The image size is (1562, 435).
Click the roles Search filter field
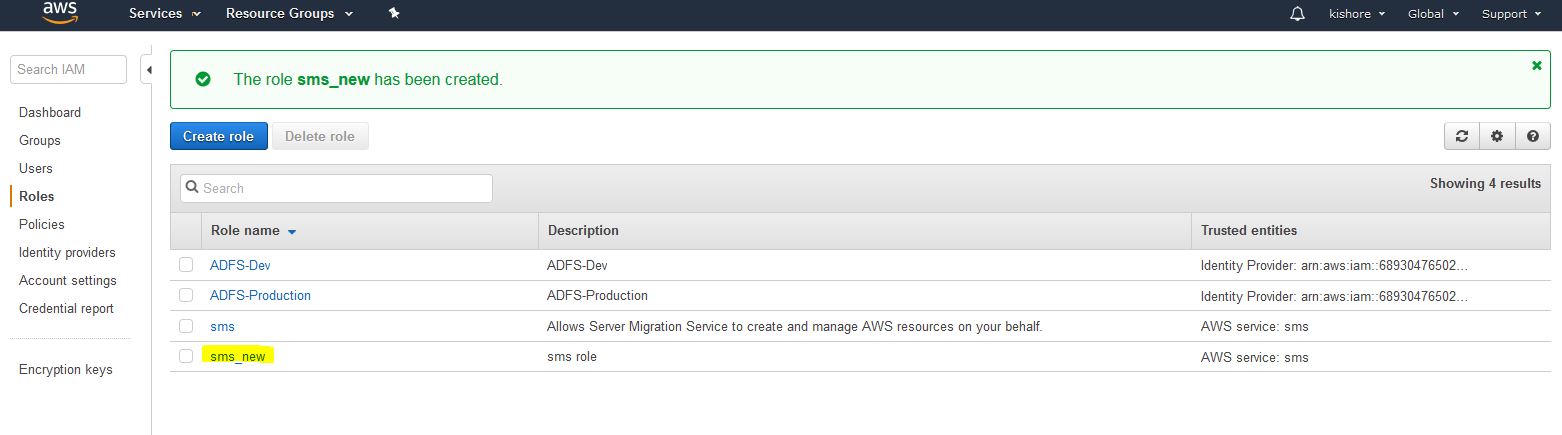337,188
